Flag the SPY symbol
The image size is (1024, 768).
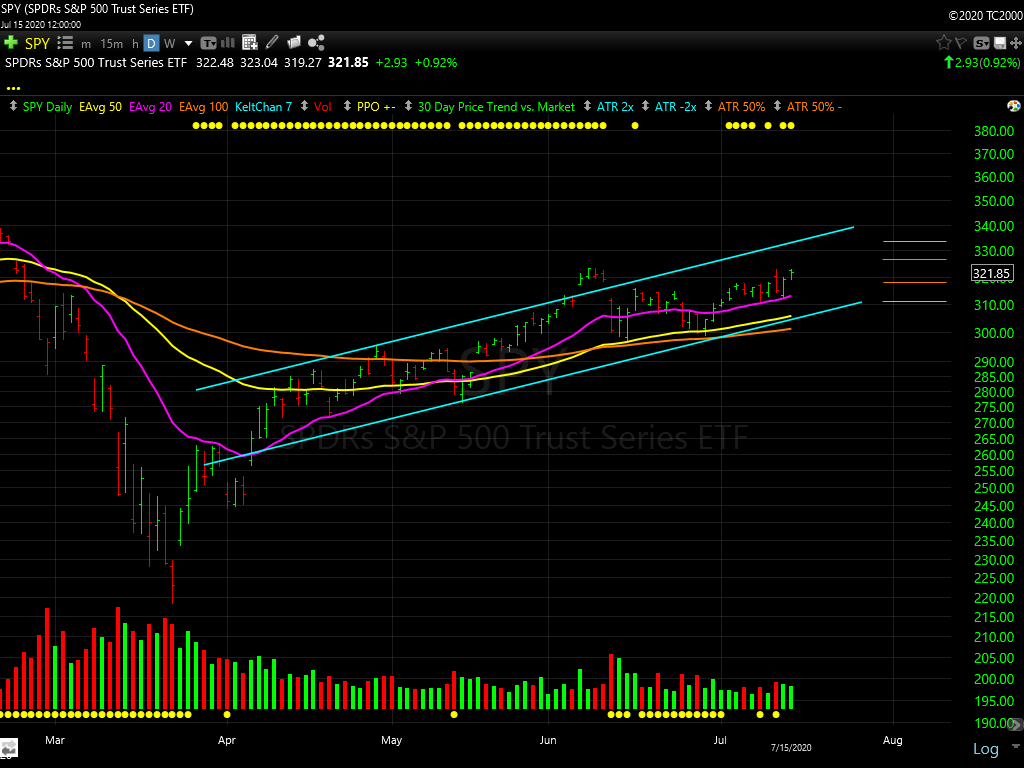961,43
